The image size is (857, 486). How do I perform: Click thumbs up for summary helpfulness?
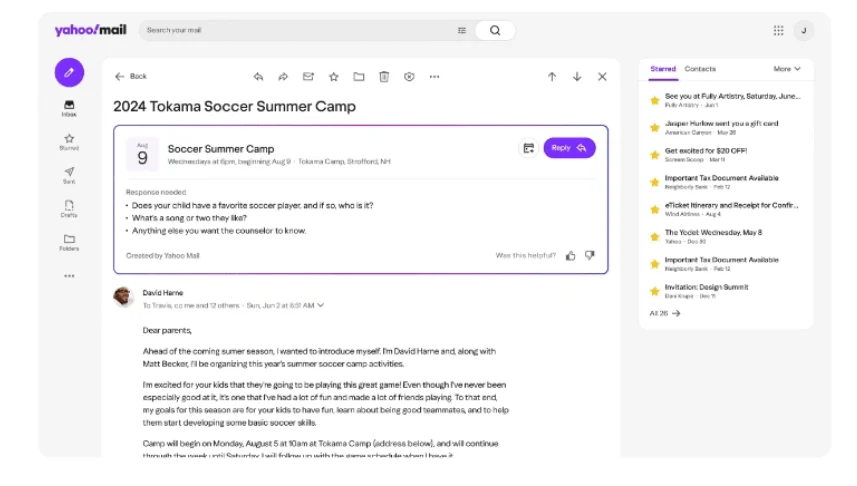571,255
